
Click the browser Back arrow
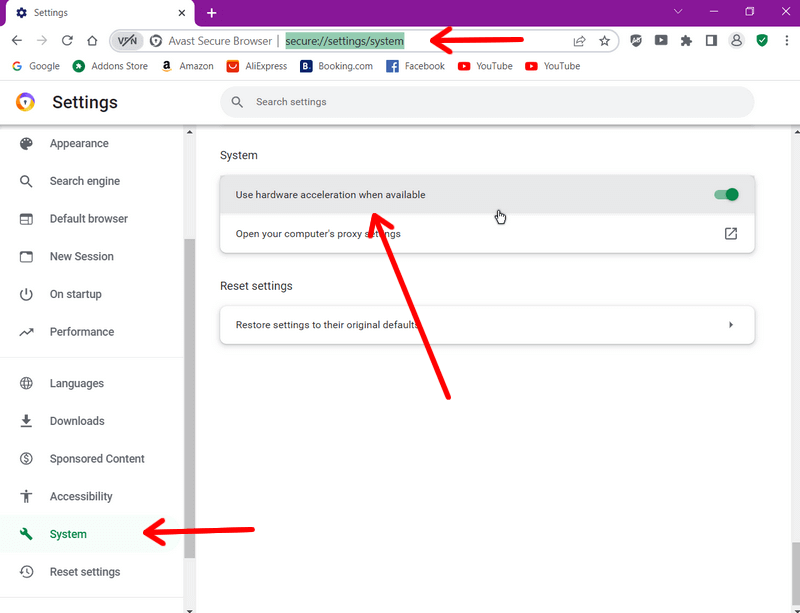click(17, 41)
